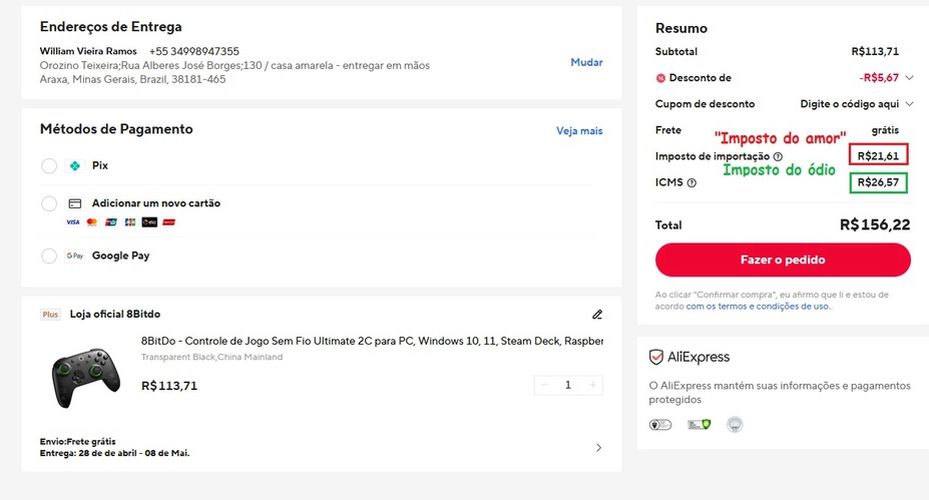Click the Total value R$156,22
This screenshot has height=500, width=929.
875,225
